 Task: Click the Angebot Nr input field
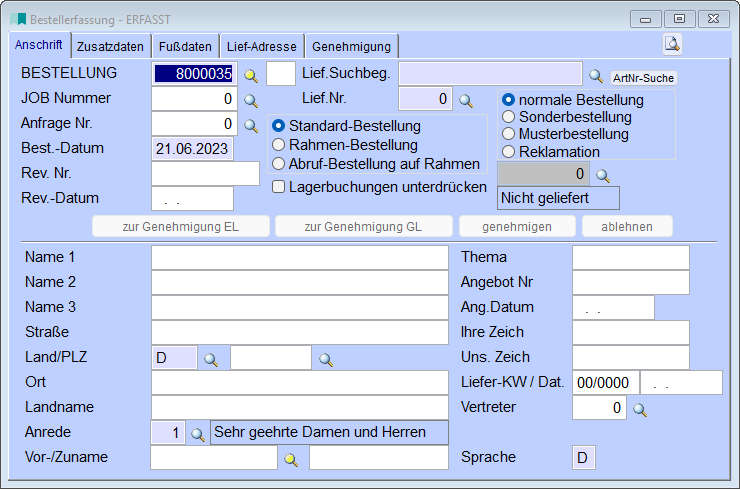click(x=631, y=283)
